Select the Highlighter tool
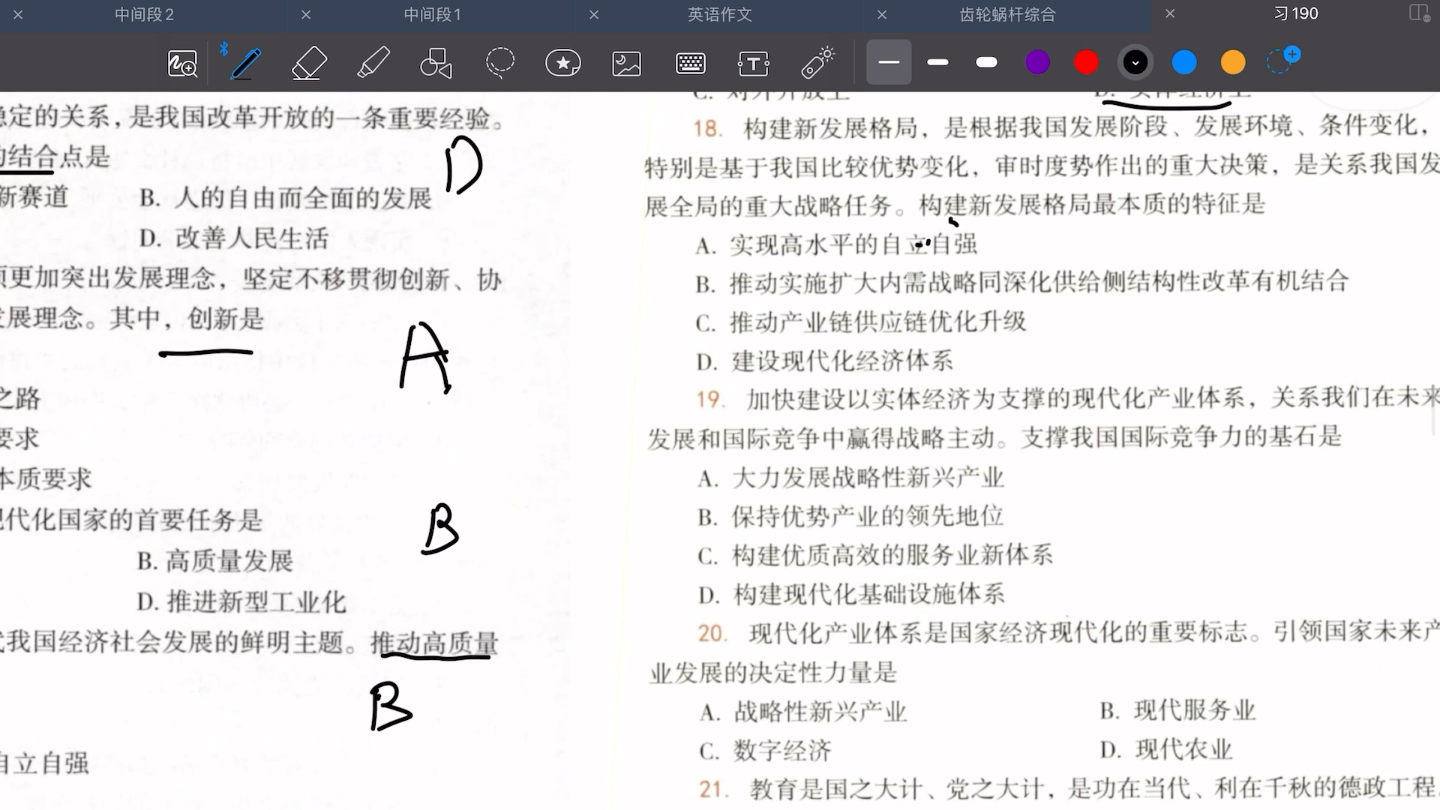This screenshot has height=810, width=1440. [x=373, y=63]
